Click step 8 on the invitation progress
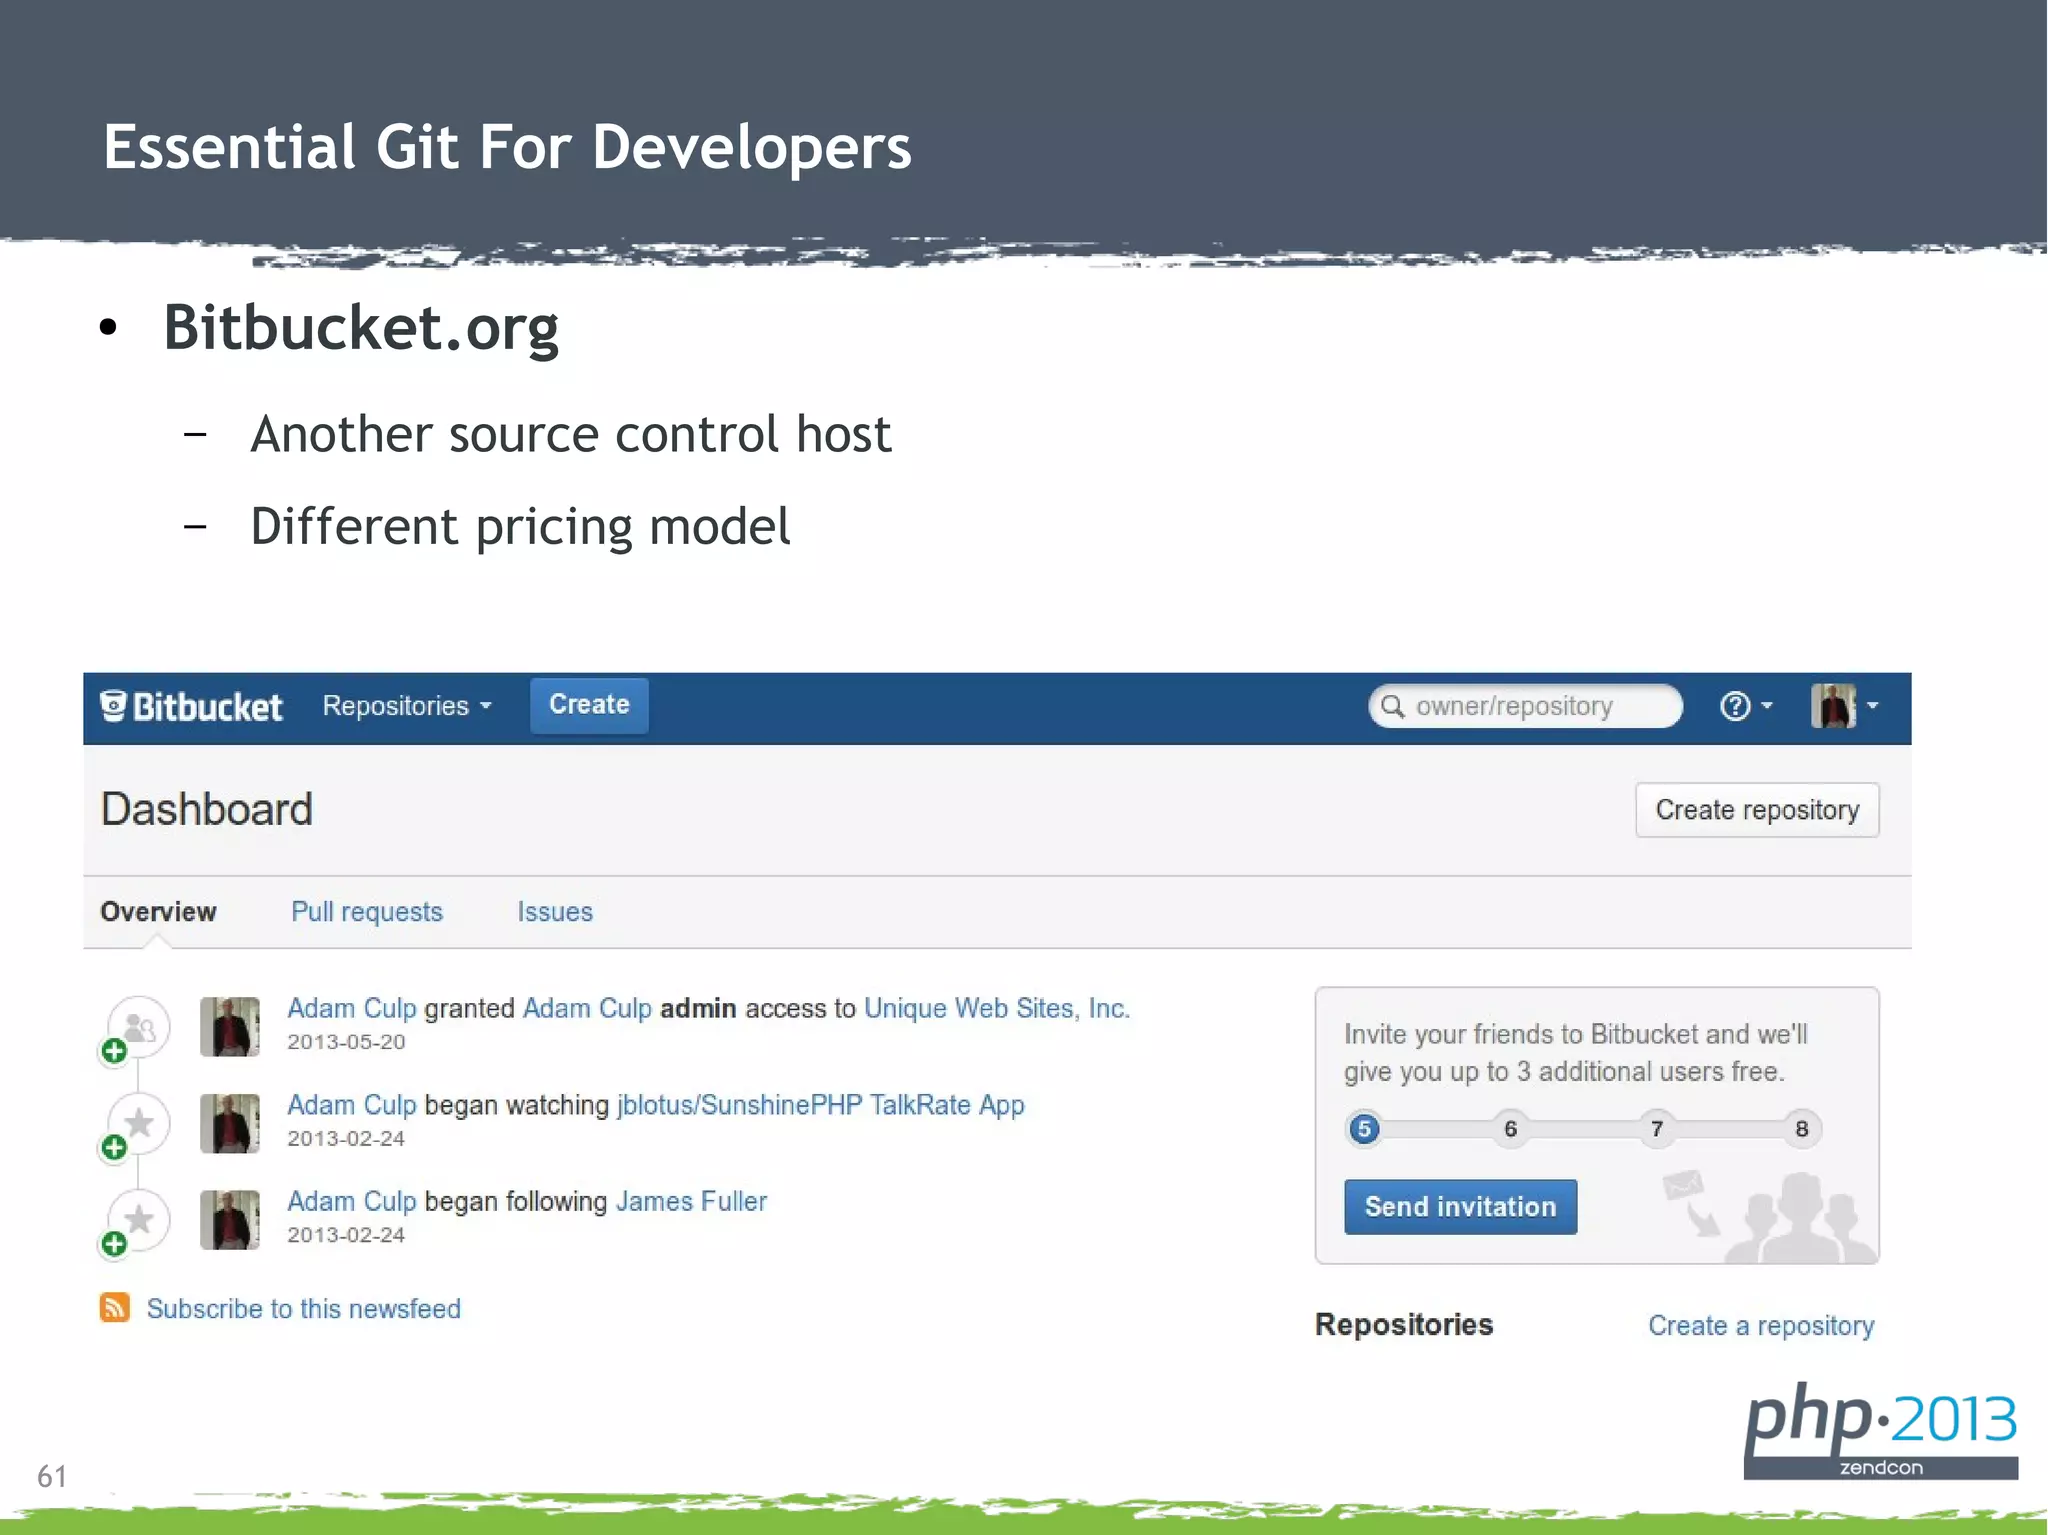The height and width of the screenshot is (1535, 2048). tap(1802, 1129)
